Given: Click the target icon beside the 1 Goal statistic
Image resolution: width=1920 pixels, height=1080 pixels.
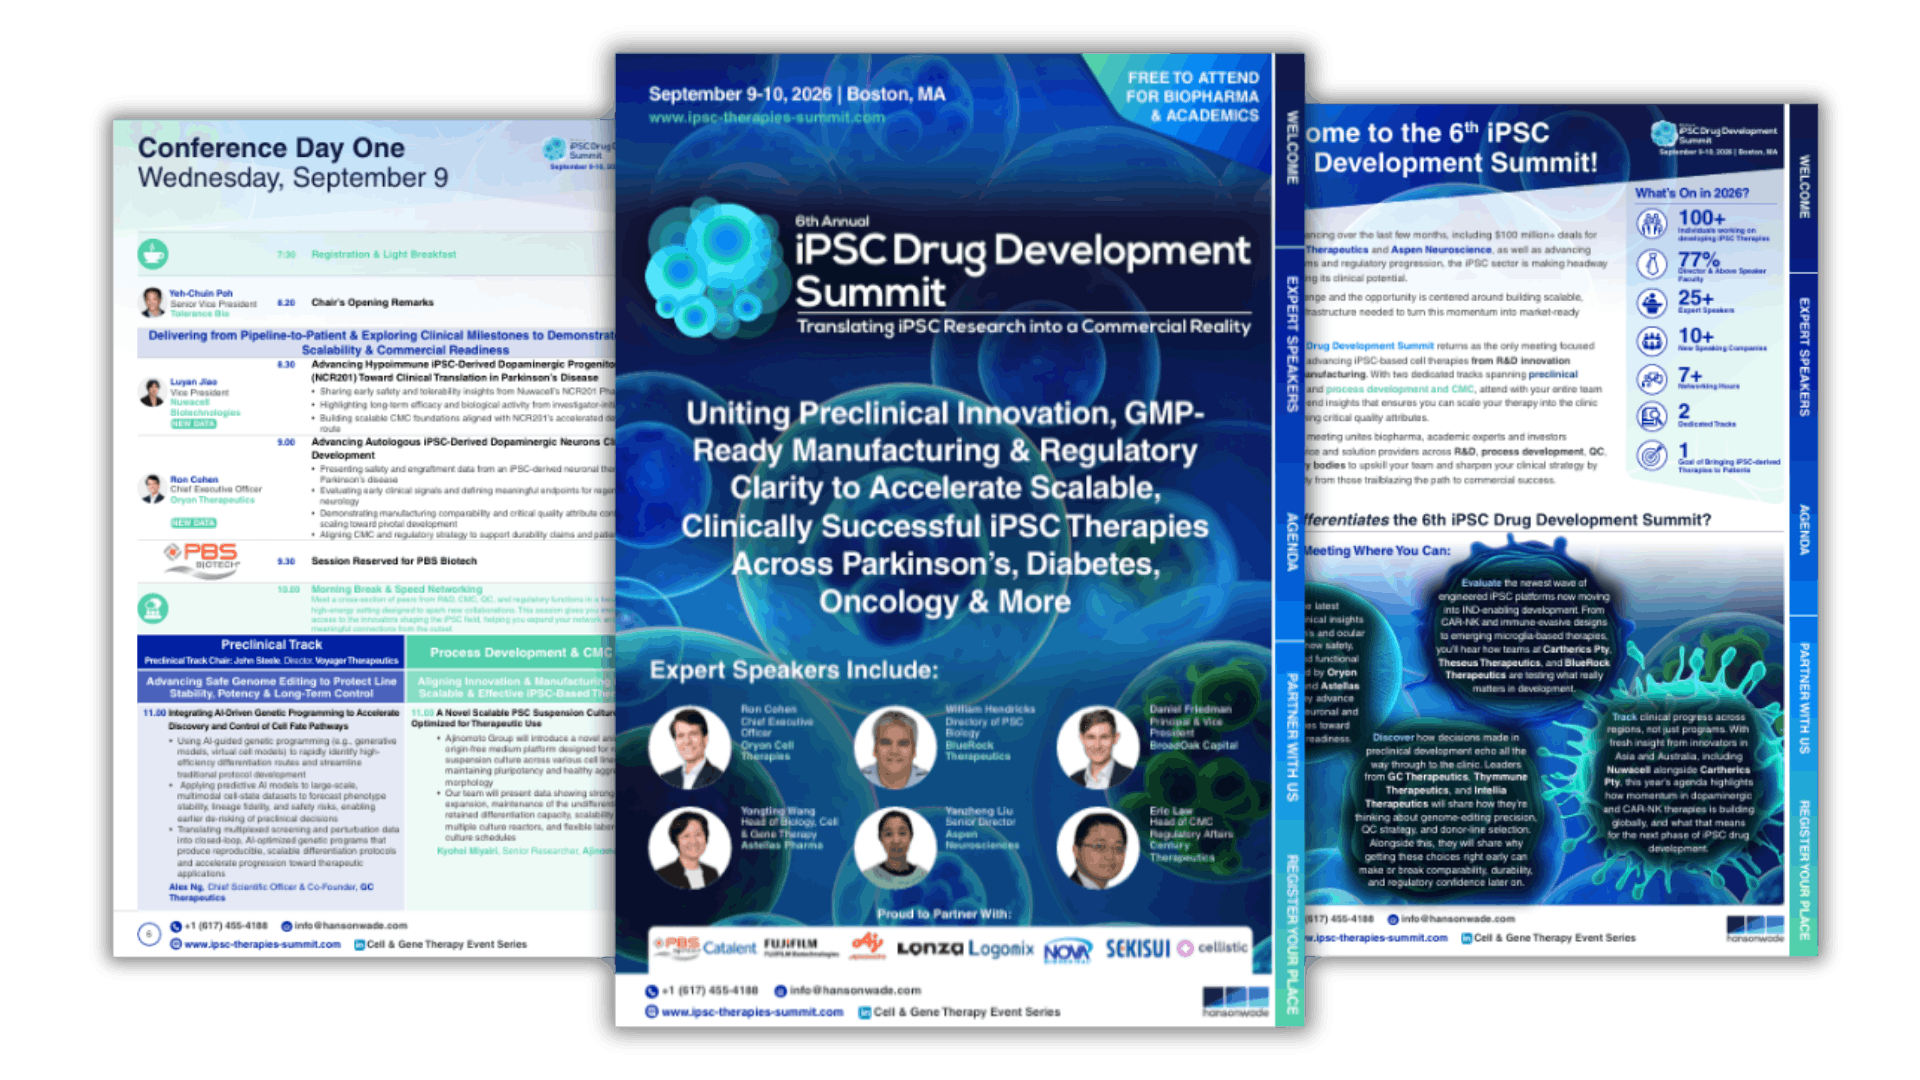Looking at the screenshot, I should pyautogui.click(x=1652, y=455).
